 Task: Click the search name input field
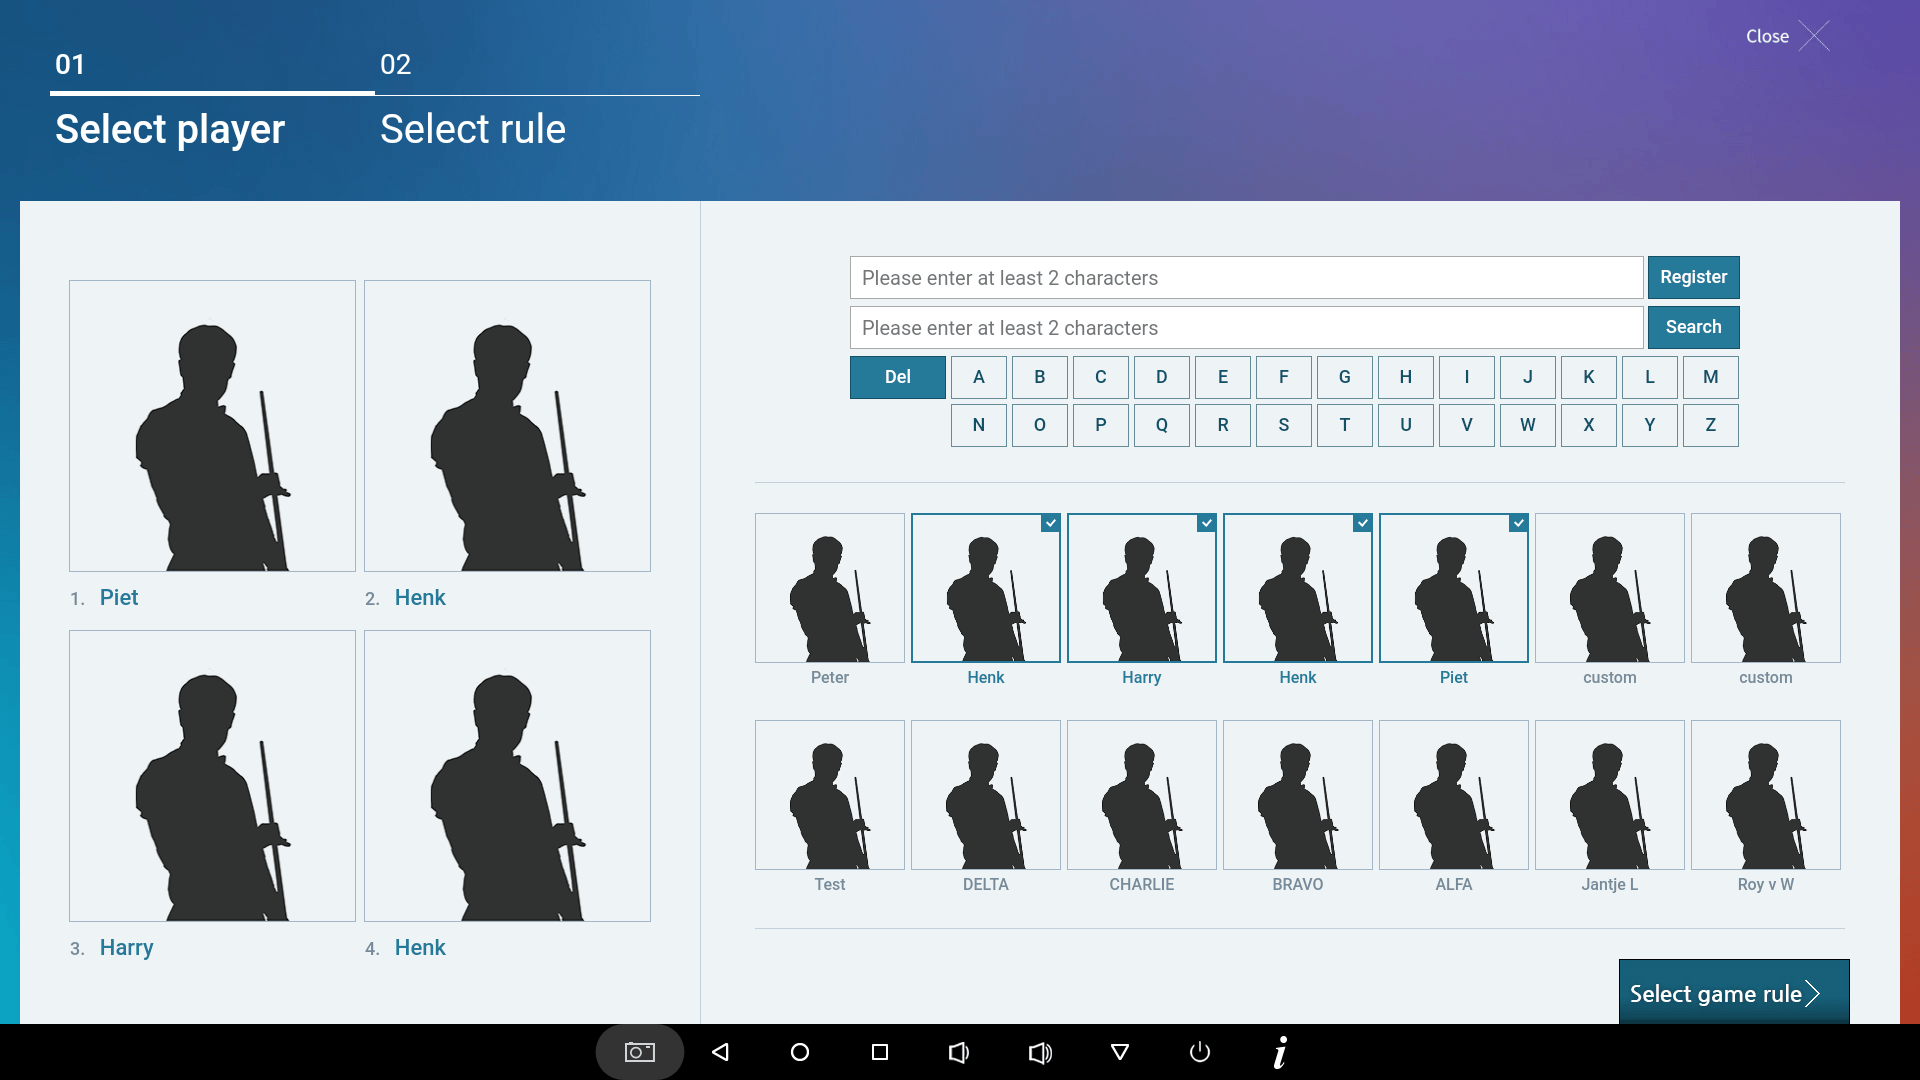click(x=1246, y=327)
